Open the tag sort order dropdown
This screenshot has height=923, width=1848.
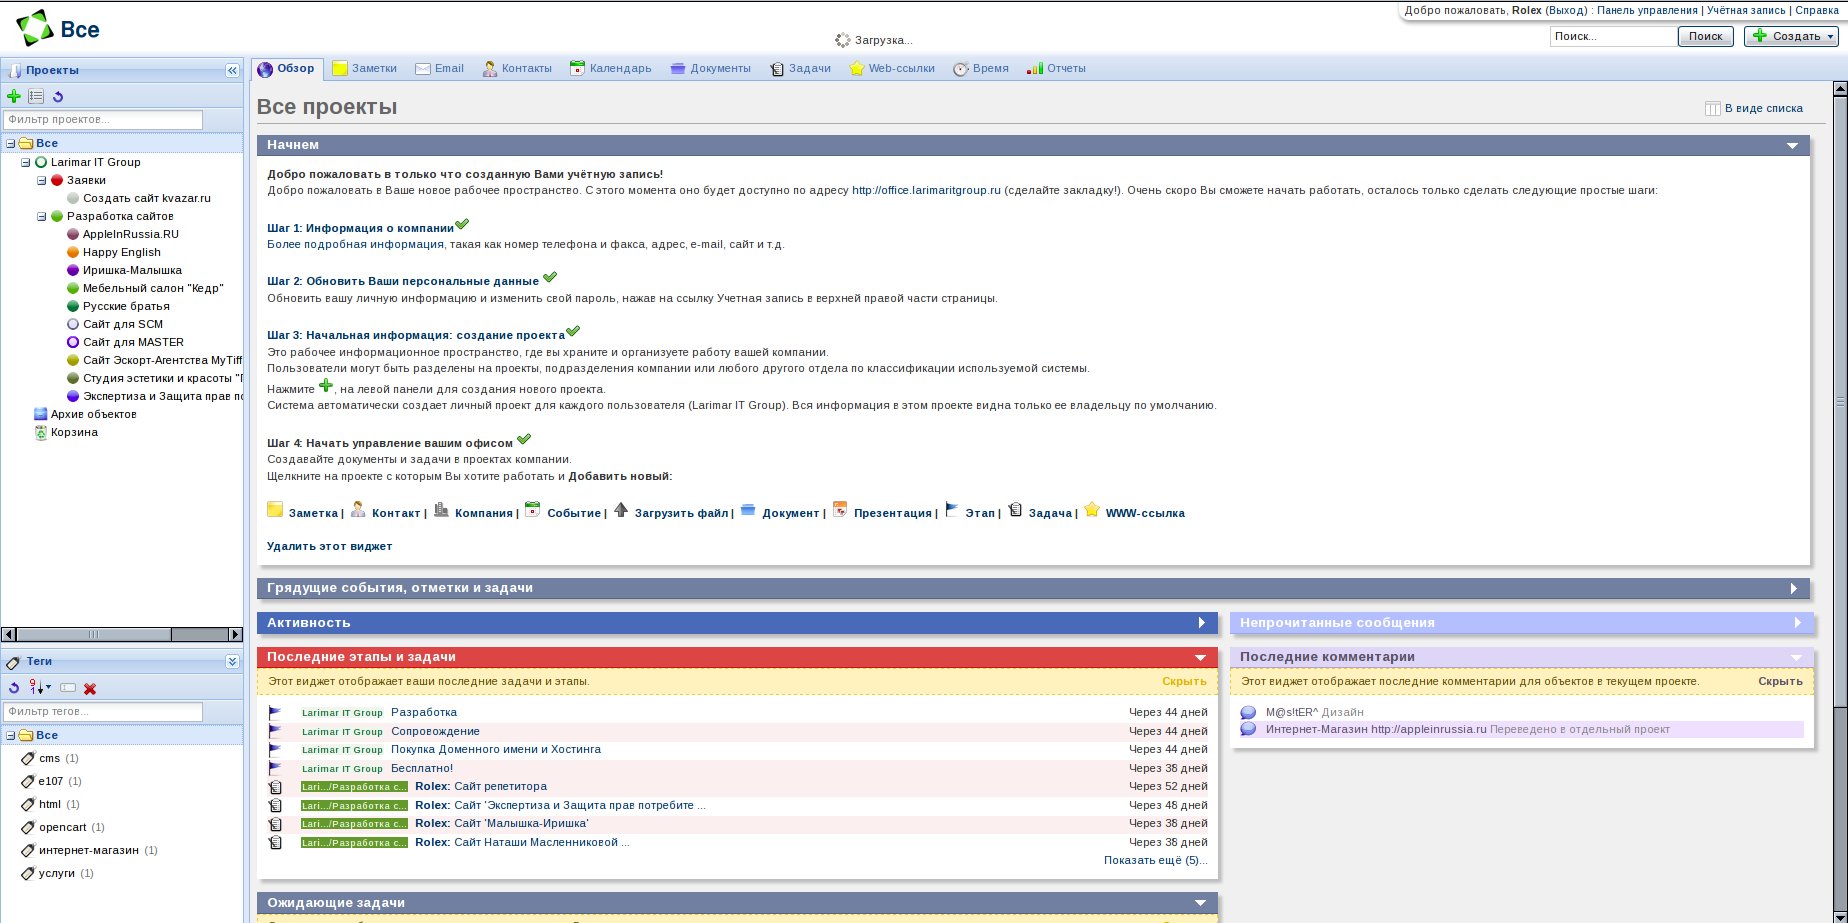(40, 689)
